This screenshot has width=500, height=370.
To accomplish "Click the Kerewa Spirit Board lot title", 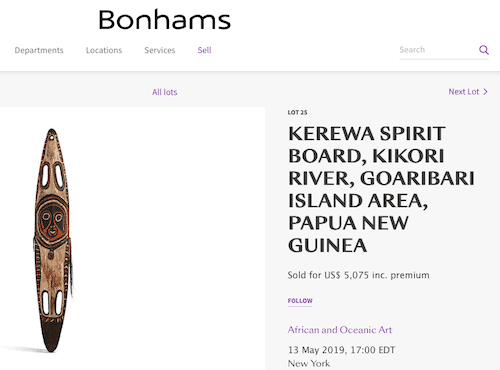I will 381,189.
